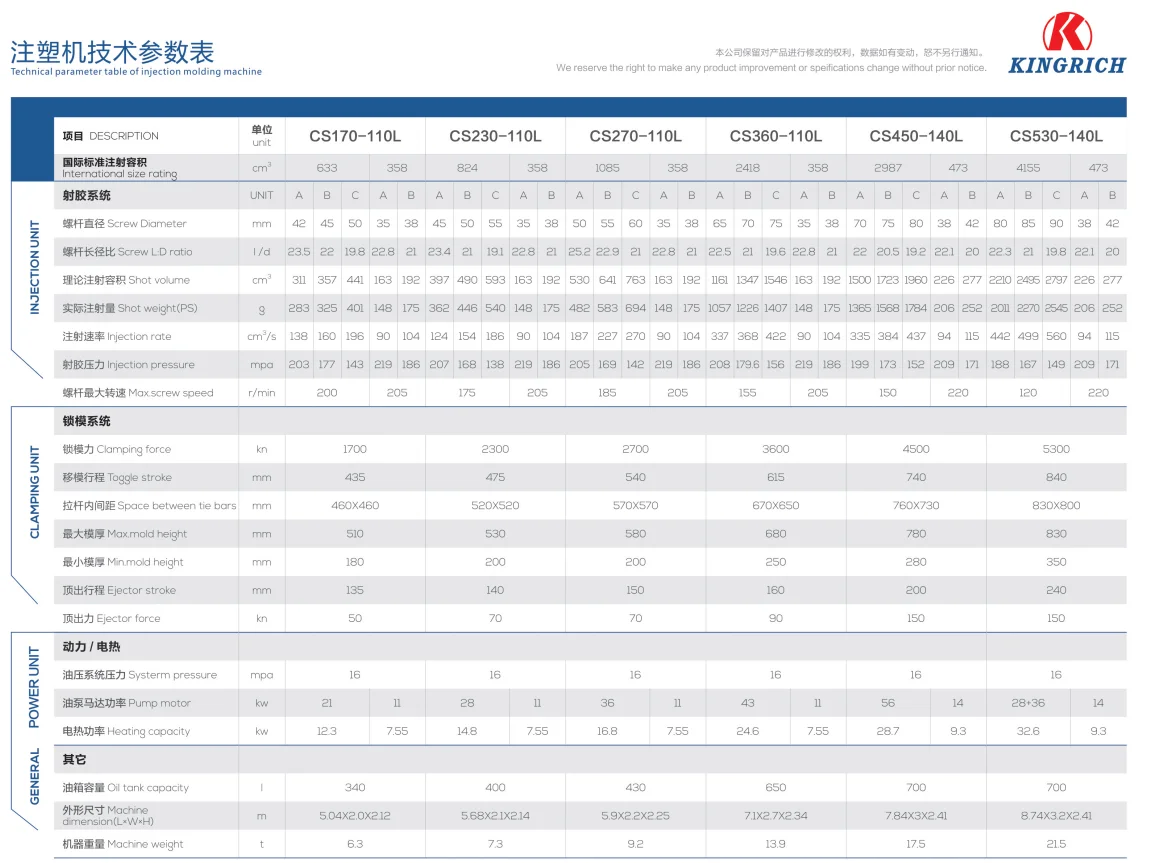The width and height of the screenshot is (1174, 863).
Task: Select the Injection pressure row label
Action: [x=128, y=365]
